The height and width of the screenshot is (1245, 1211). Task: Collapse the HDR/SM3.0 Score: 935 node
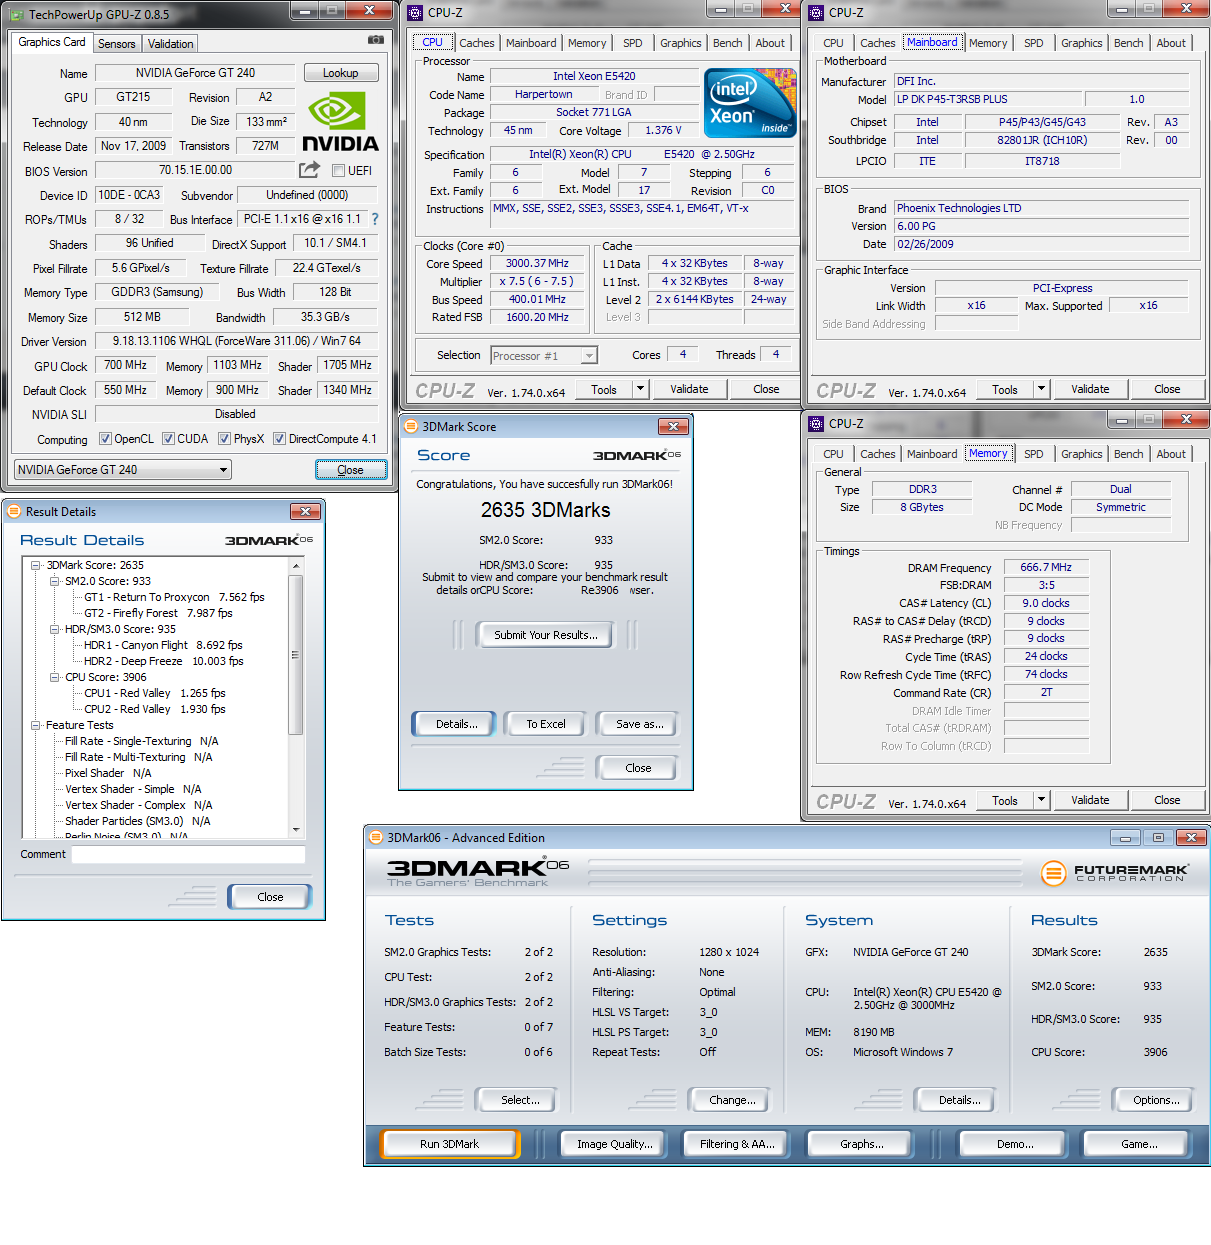point(55,630)
